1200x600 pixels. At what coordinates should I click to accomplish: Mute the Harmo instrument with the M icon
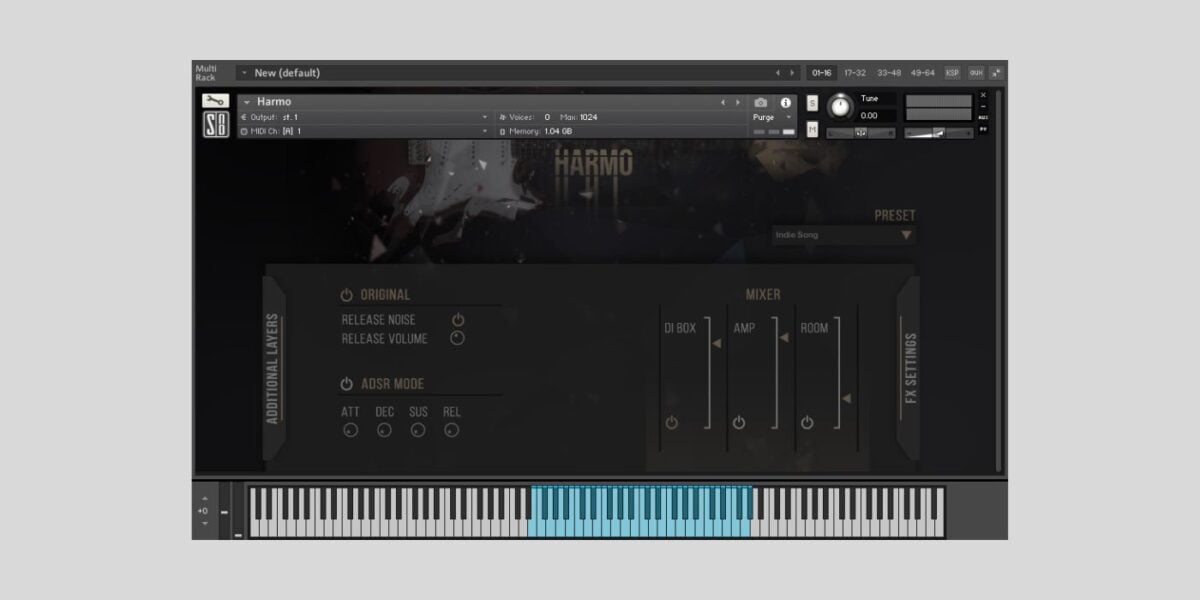click(x=810, y=126)
